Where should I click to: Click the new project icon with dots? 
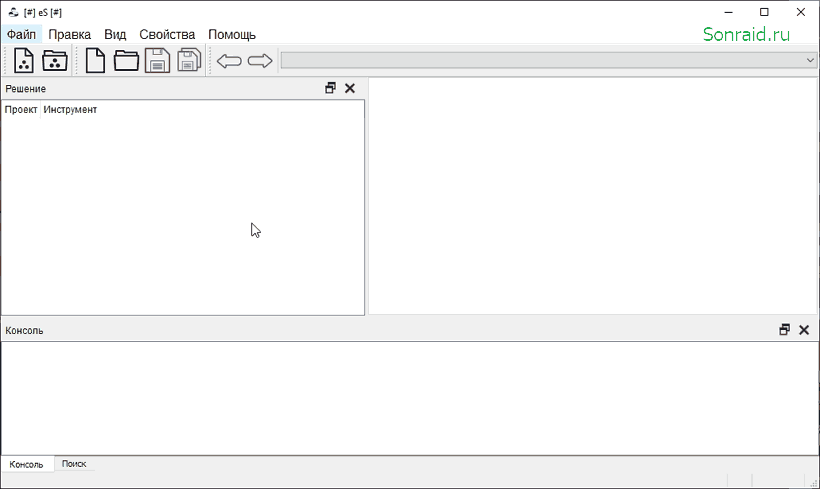pyautogui.click(x=24, y=61)
